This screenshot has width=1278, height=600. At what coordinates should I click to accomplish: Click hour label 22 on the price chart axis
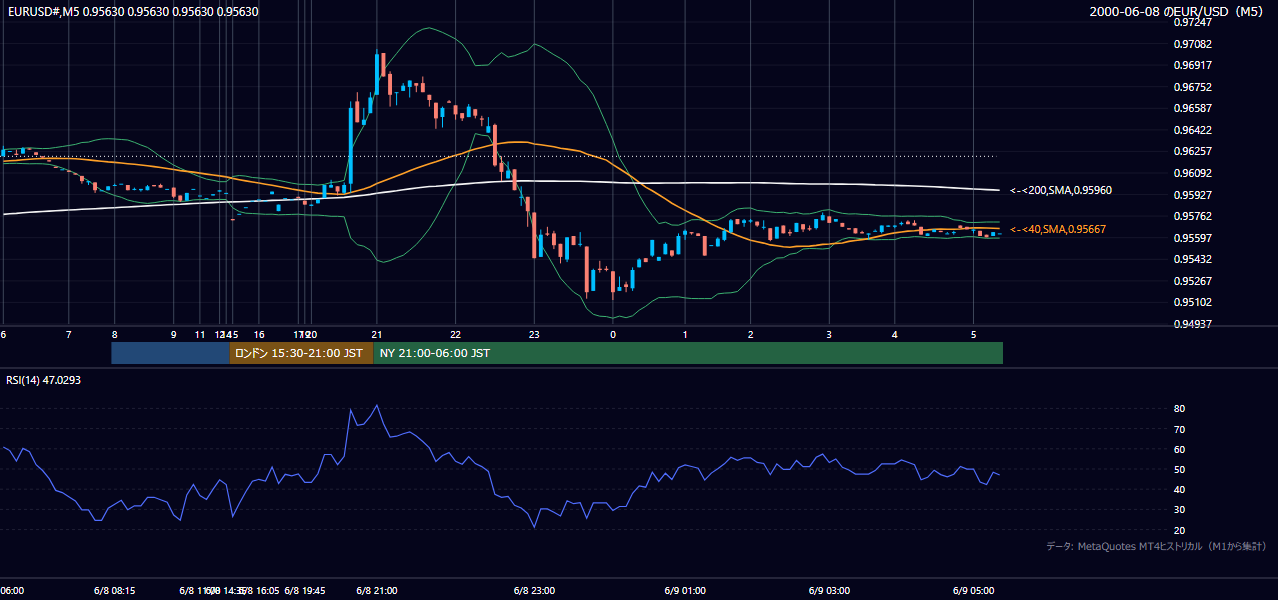pos(455,334)
